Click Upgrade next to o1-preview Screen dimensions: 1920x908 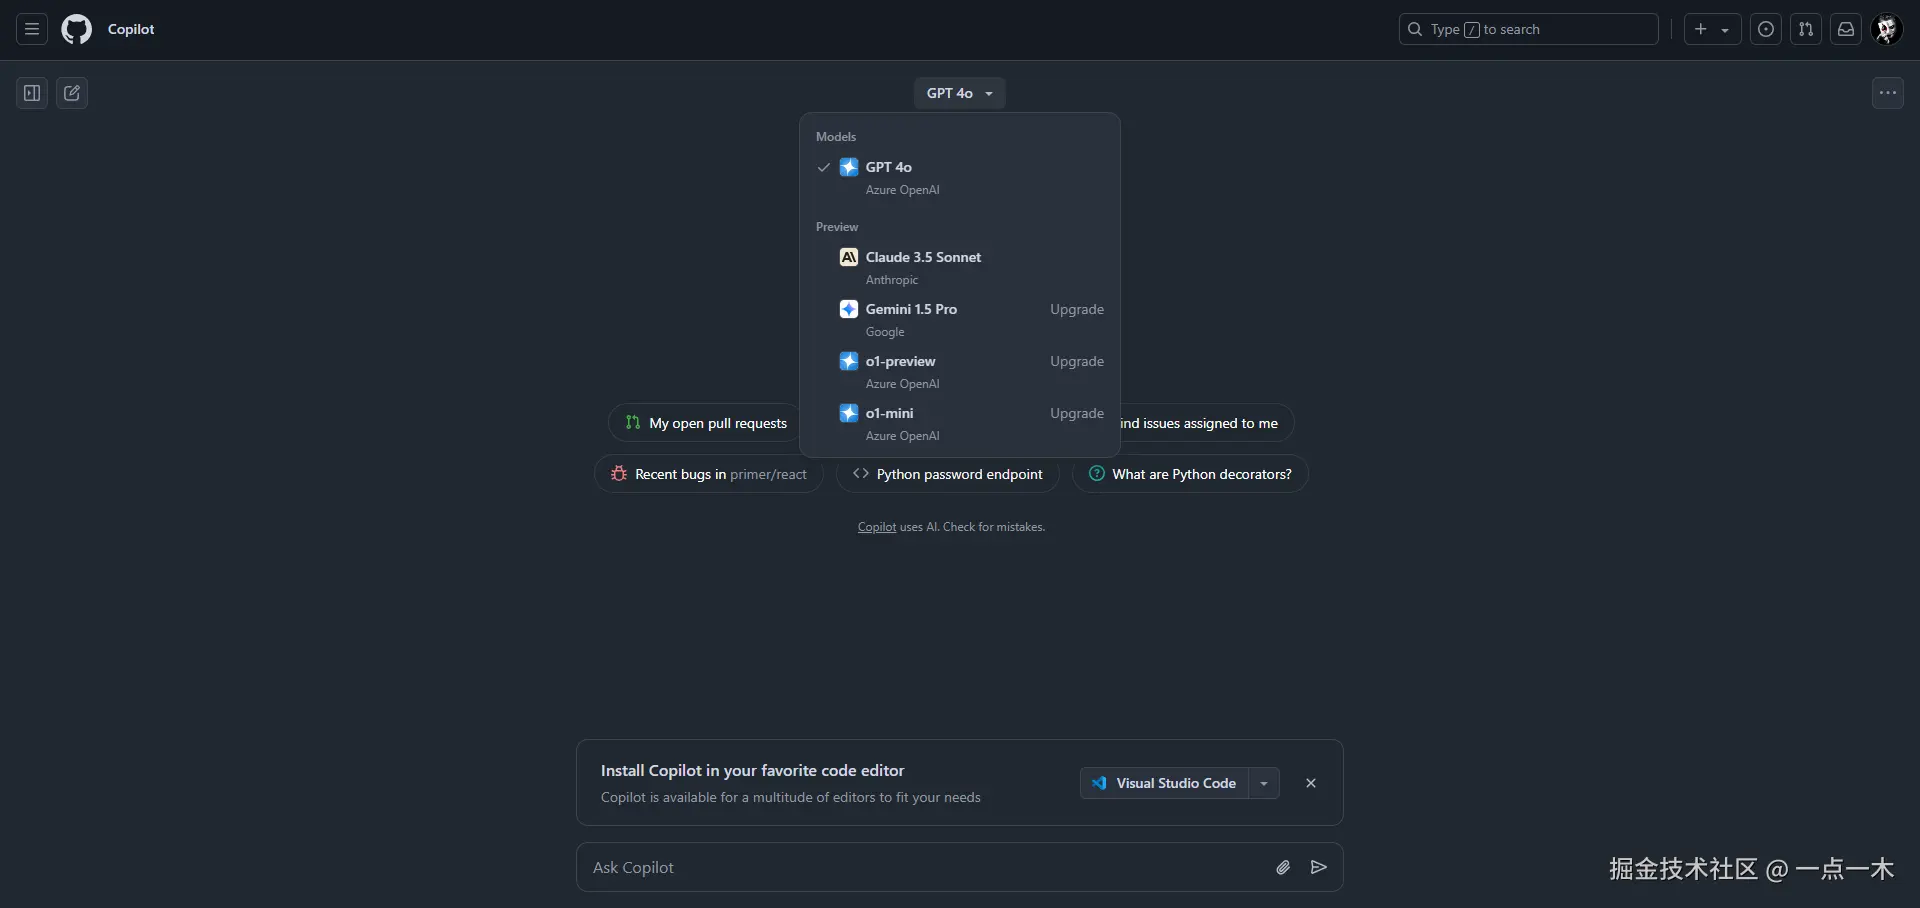point(1077,361)
